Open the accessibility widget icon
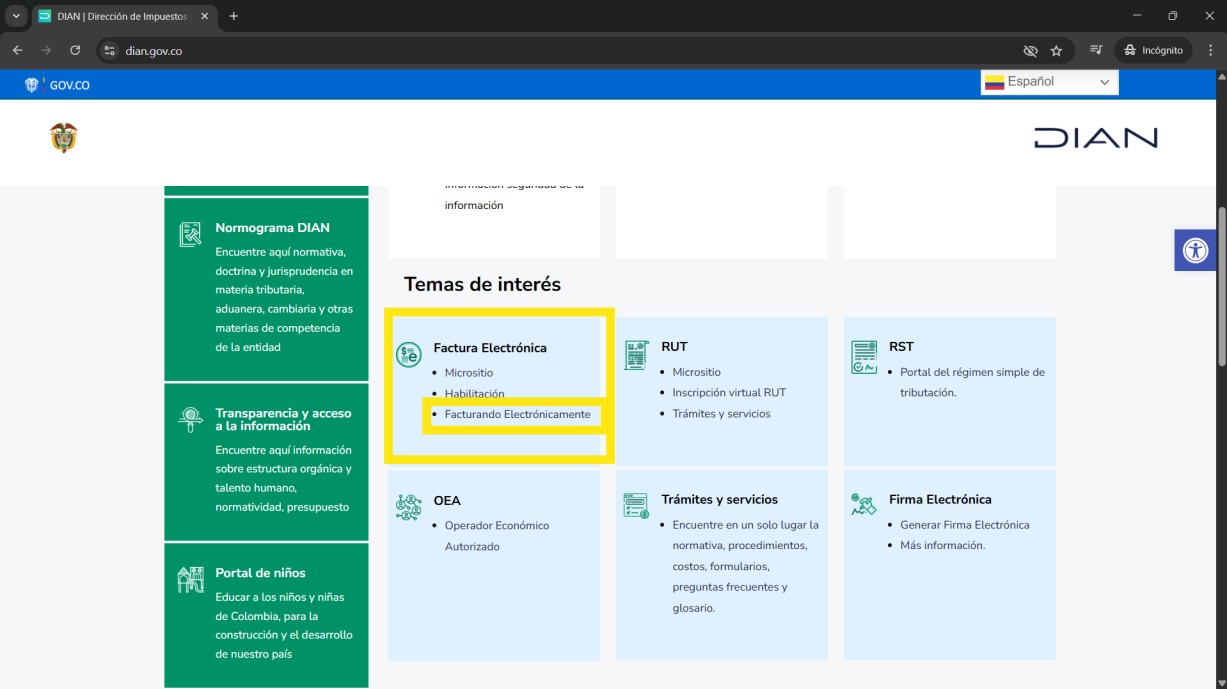Viewport: 1227px width, 689px height. coord(1195,250)
